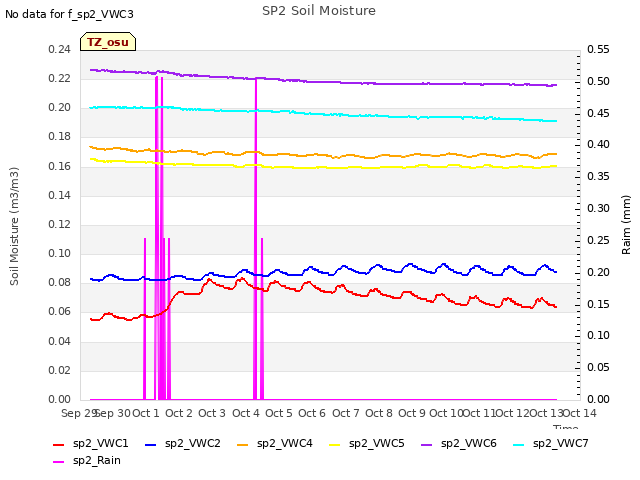The image size is (640, 480).
Task: Click the purple sp2_VWC6 legend swatch
Action: click(427, 444)
